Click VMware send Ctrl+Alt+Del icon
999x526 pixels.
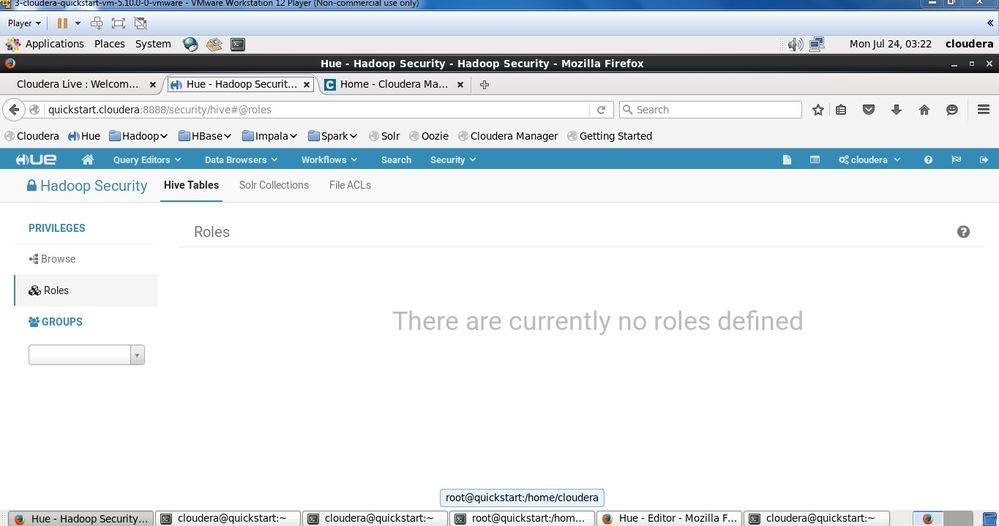96,24
